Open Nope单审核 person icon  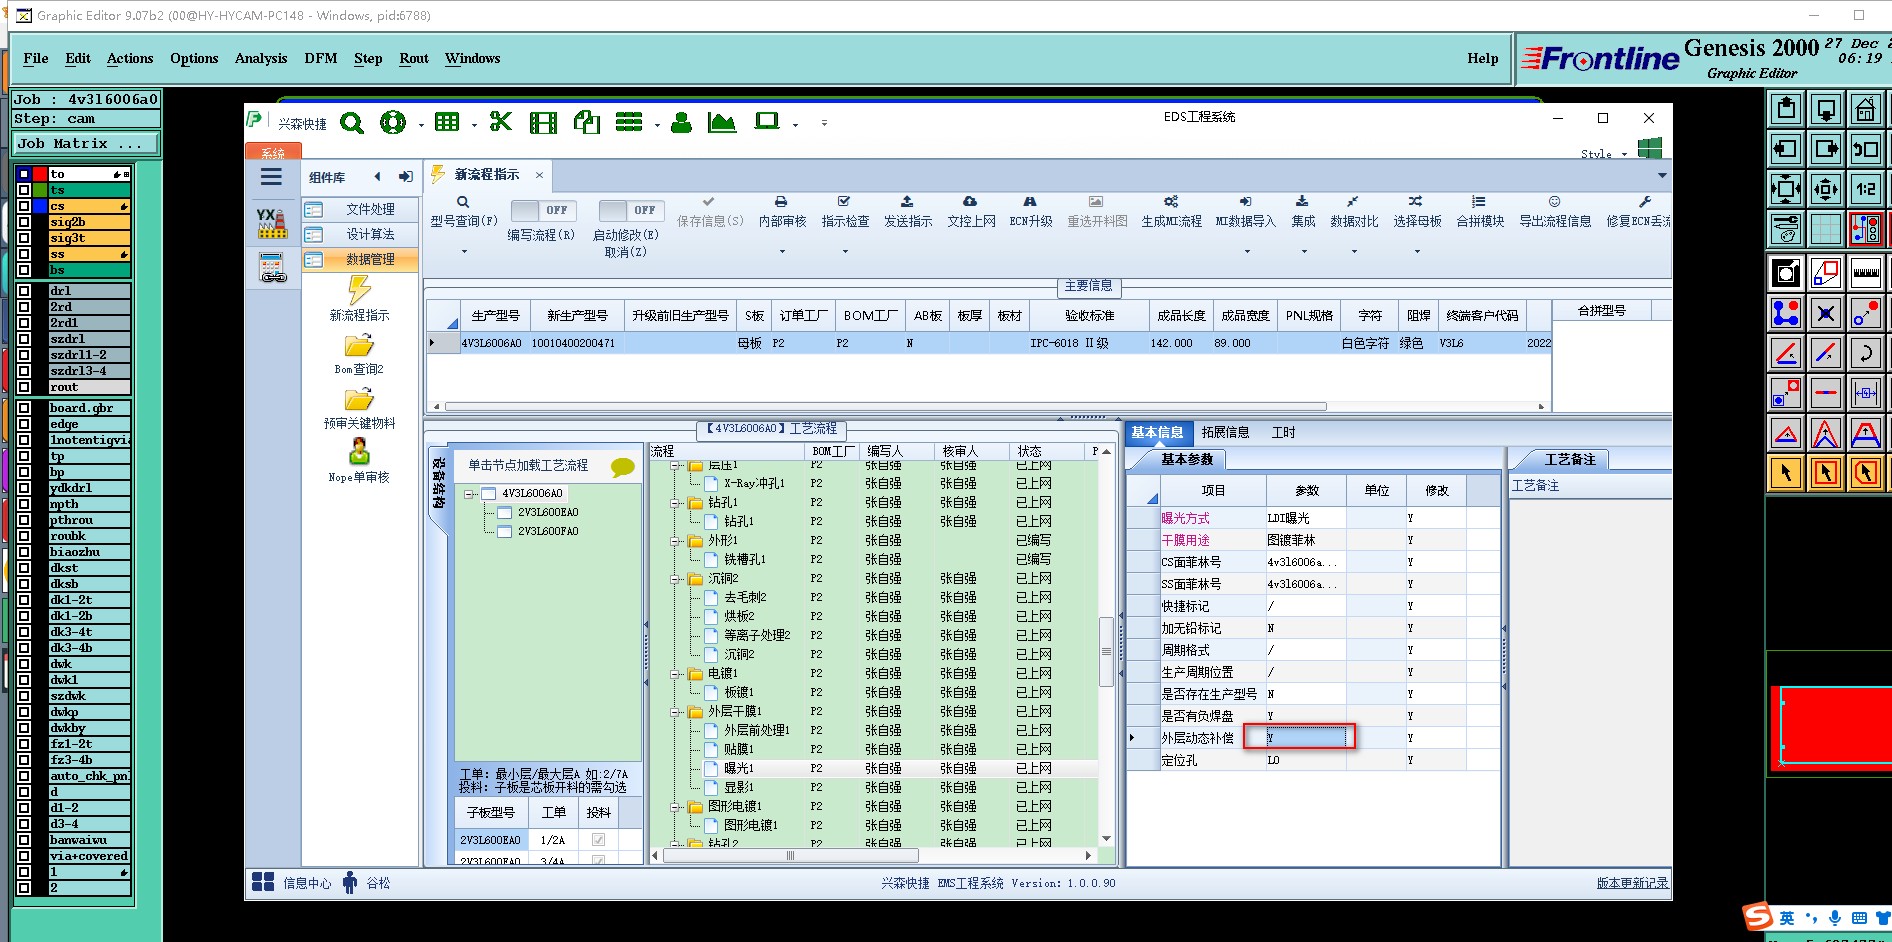click(359, 453)
